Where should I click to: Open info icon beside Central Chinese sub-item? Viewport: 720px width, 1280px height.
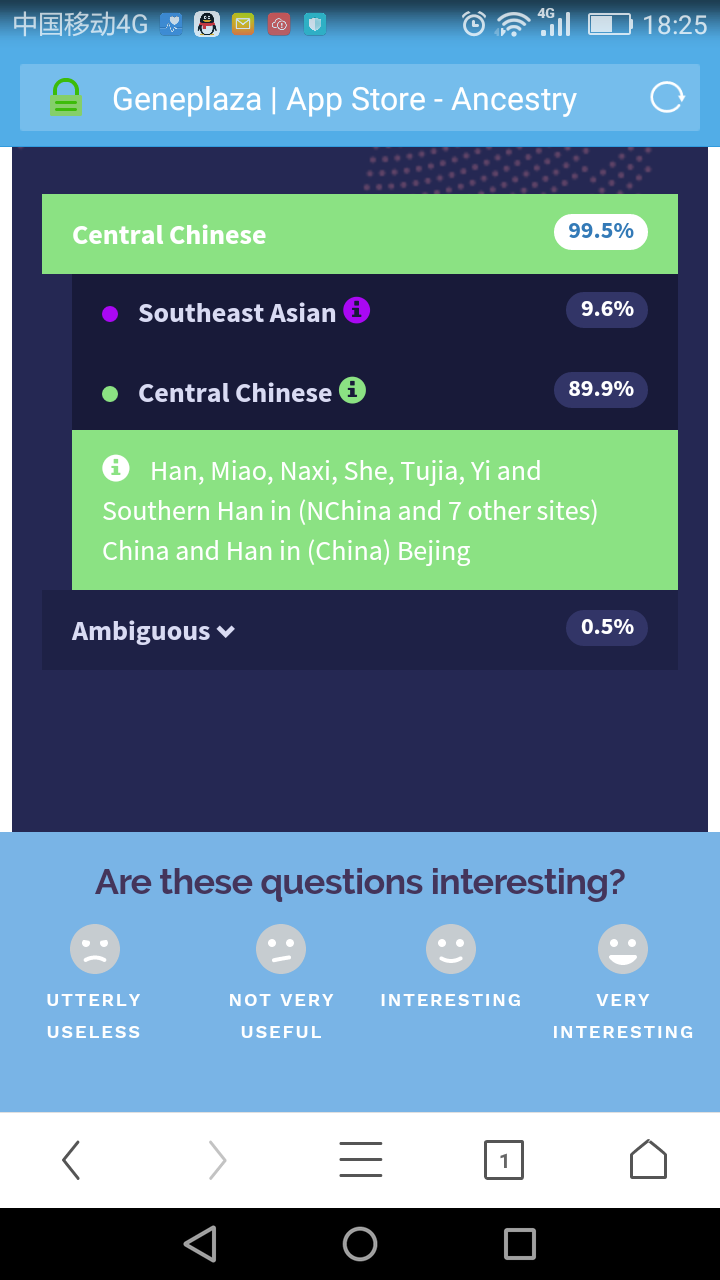(352, 390)
